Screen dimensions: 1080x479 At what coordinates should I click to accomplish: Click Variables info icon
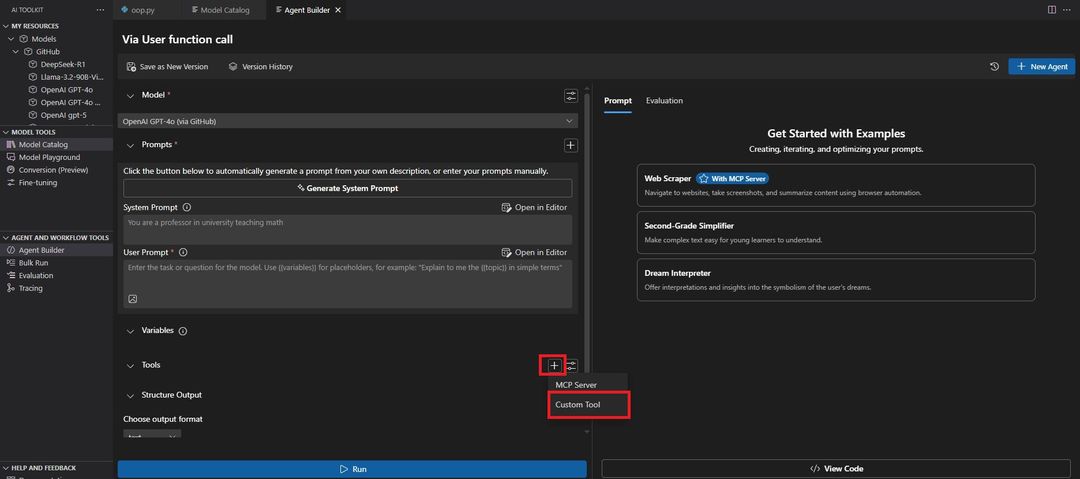point(183,331)
